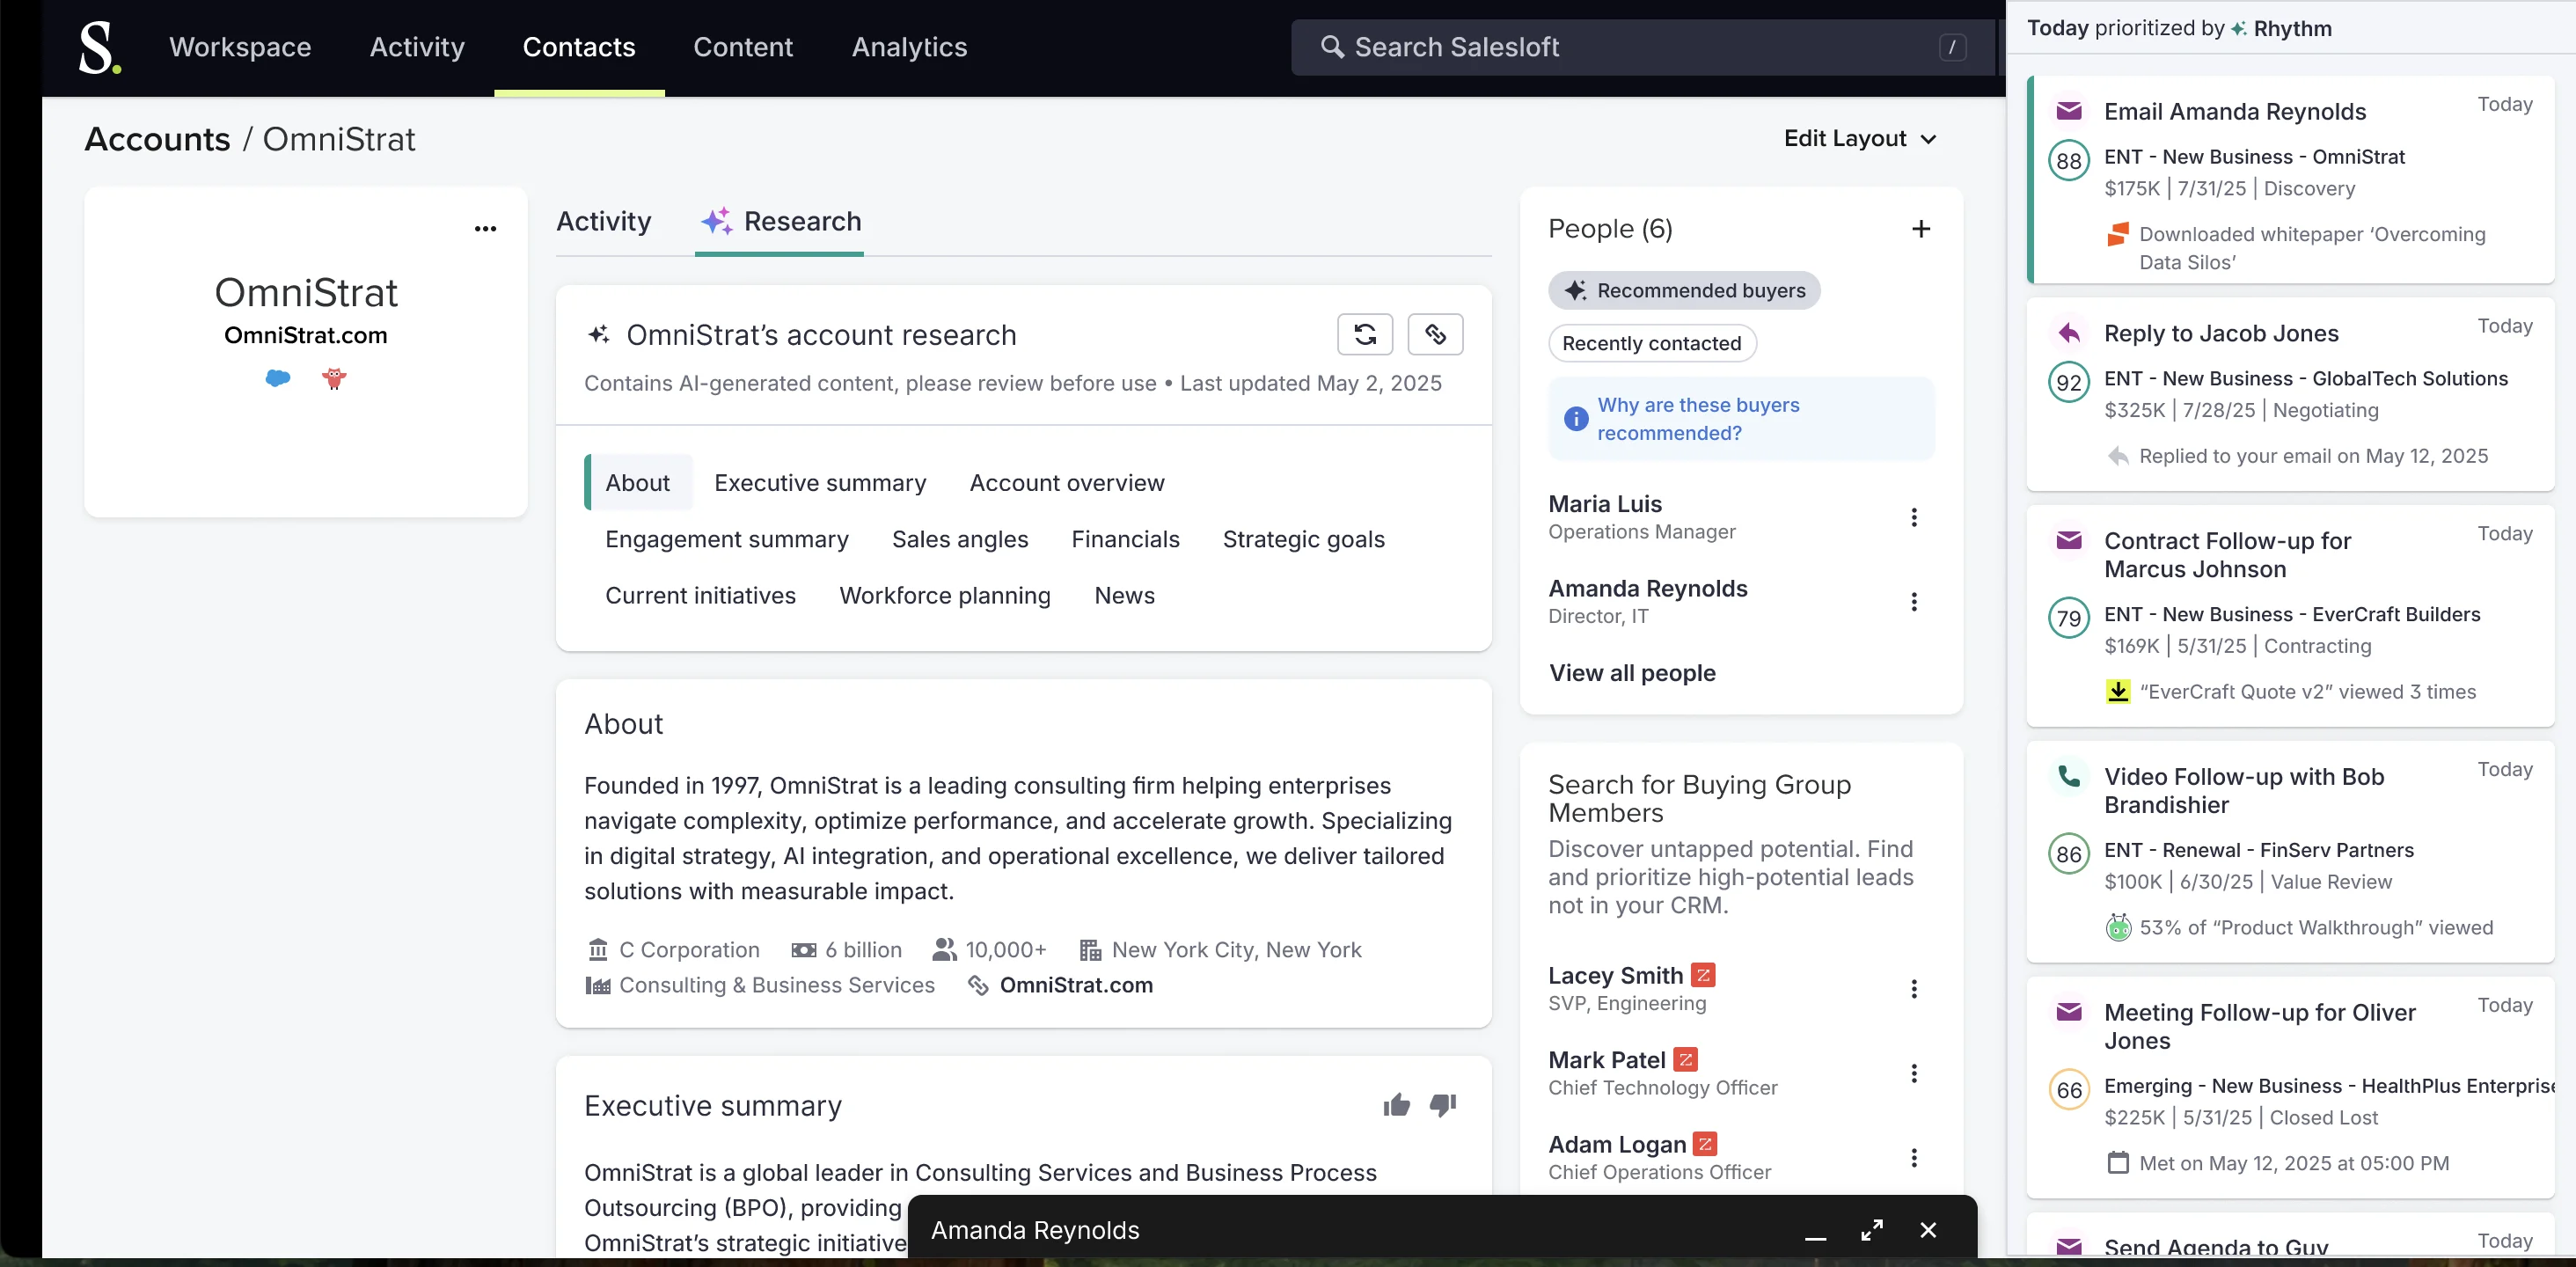Jump to Engagement summary section
The image size is (2576, 1267).
(727, 539)
